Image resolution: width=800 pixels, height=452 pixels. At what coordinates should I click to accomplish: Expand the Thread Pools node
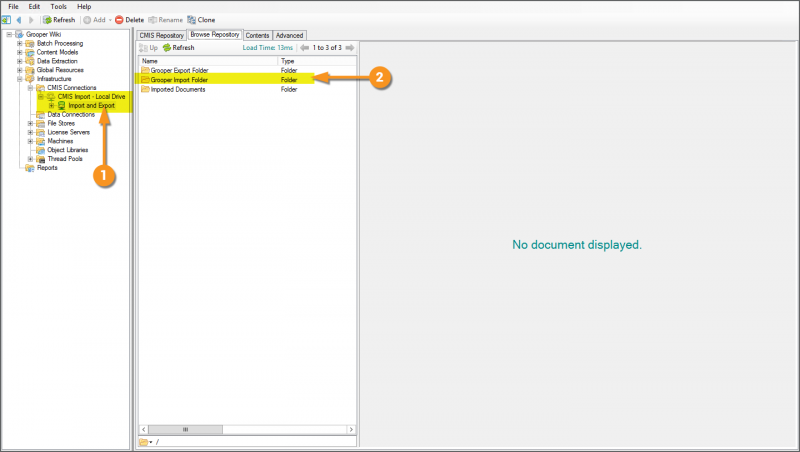(x=31, y=159)
